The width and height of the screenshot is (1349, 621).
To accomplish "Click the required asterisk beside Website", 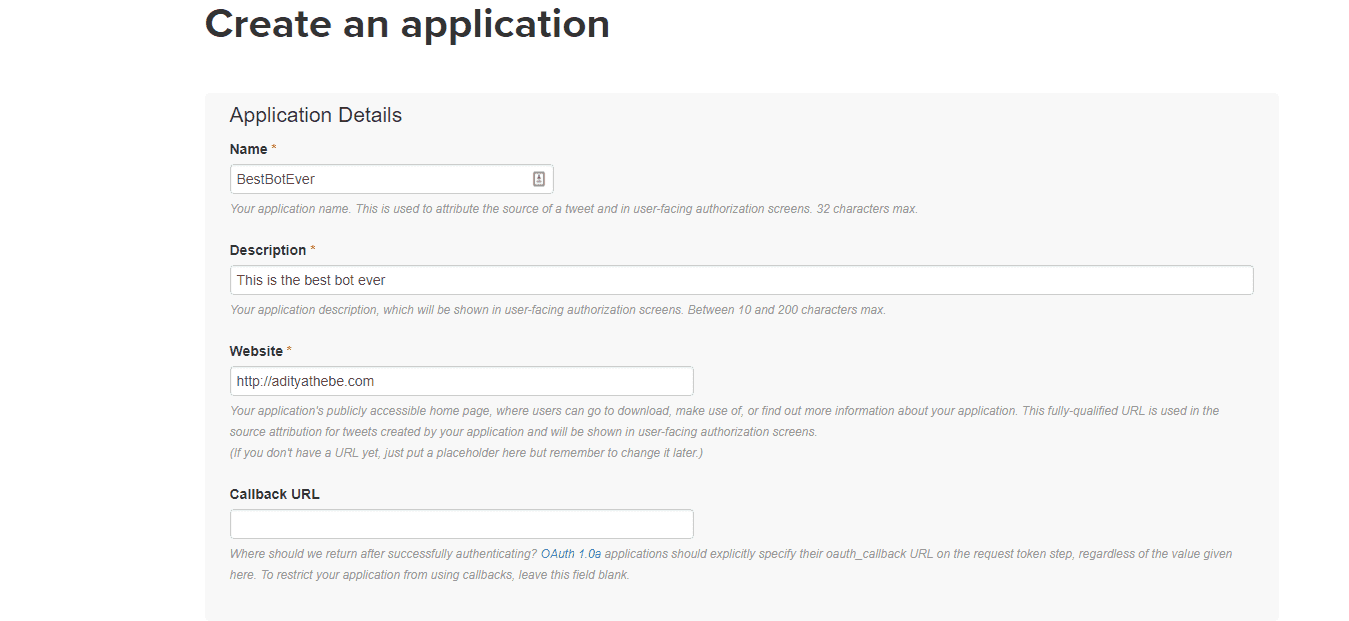I will coord(290,351).
